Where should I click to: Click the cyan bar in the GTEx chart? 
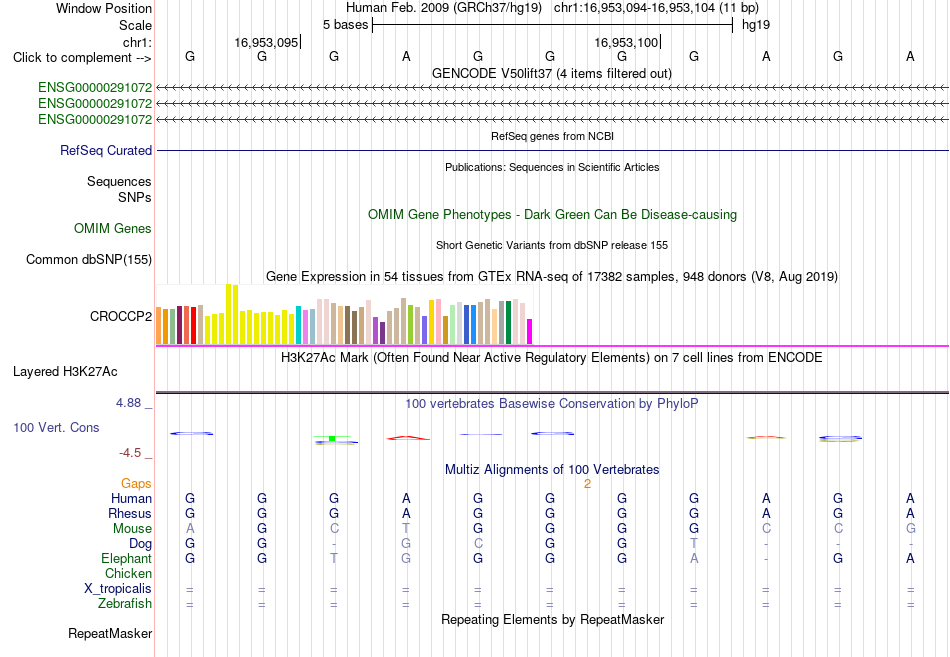click(x=298, y=325)
